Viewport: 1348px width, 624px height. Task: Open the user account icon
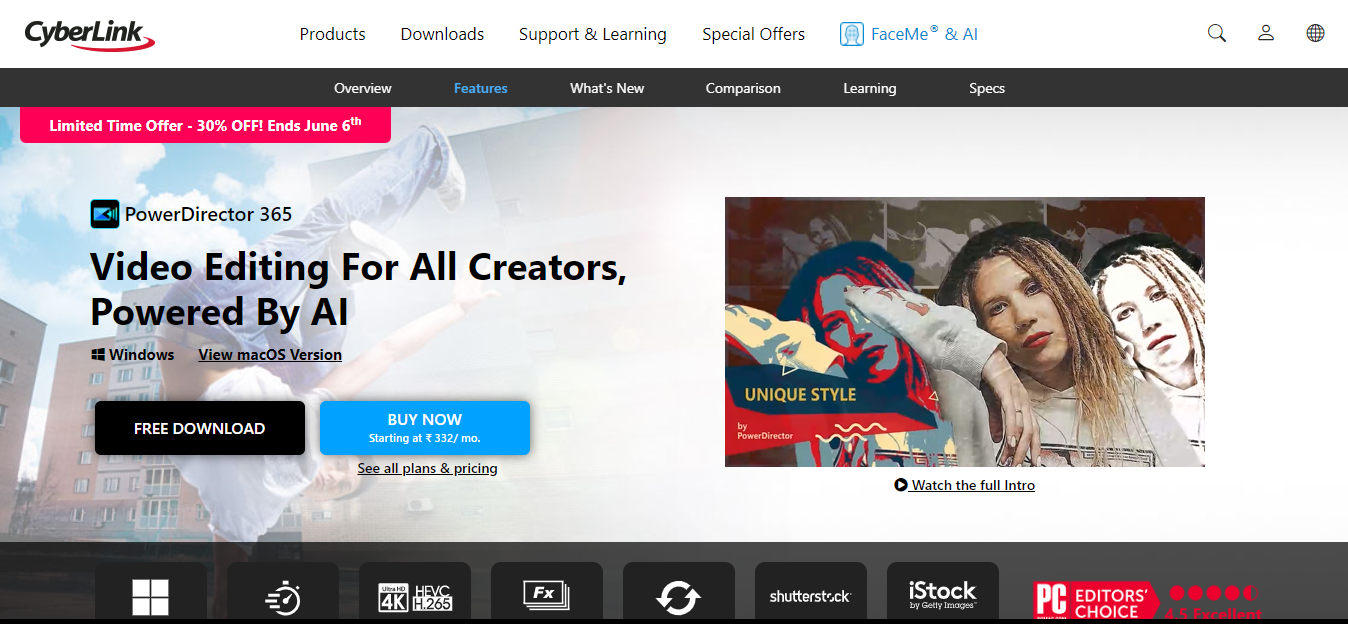click(1266, 33)
